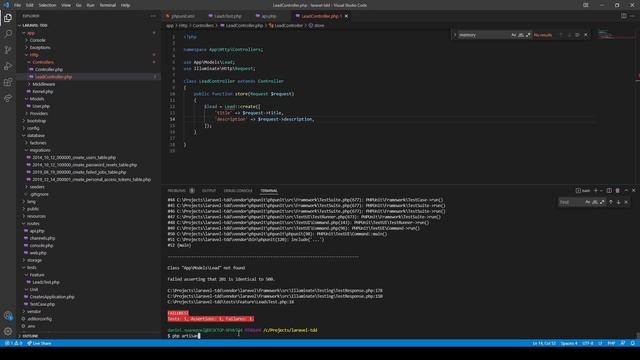Click the split editor icon at top right
Viewport: 640px width, 360px height.
[624, 16]
